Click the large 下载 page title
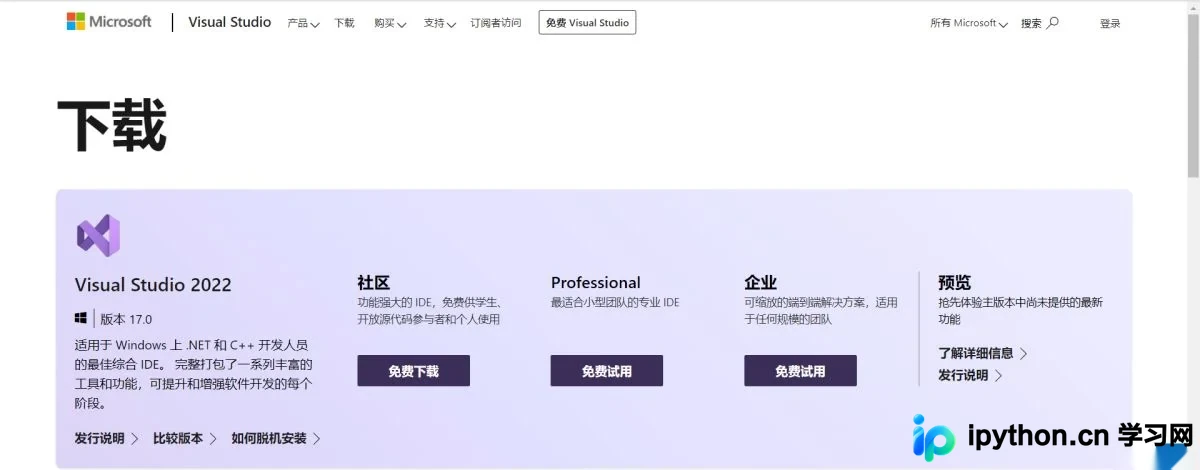 click(111, 125)
